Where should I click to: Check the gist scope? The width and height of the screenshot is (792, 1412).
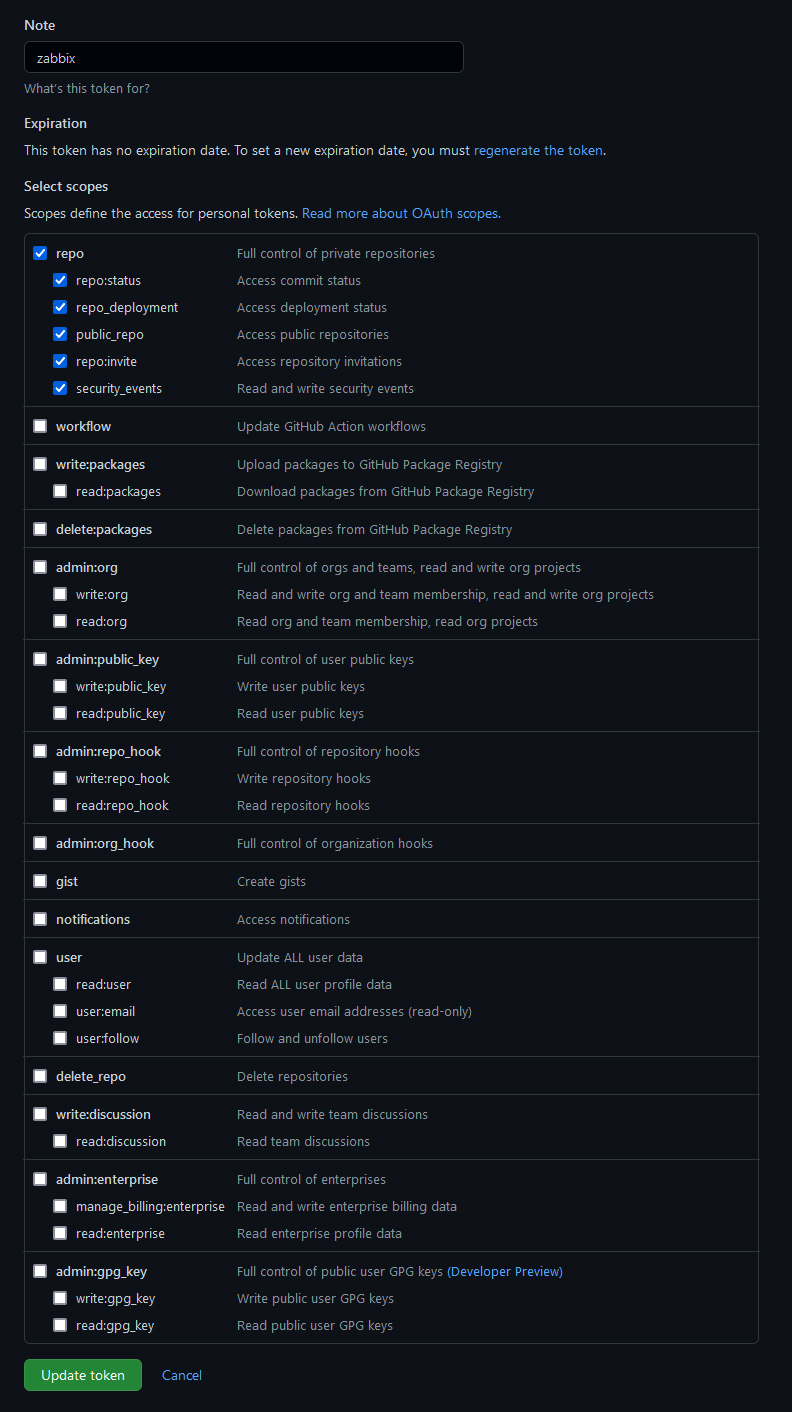[x=40, y=882]
